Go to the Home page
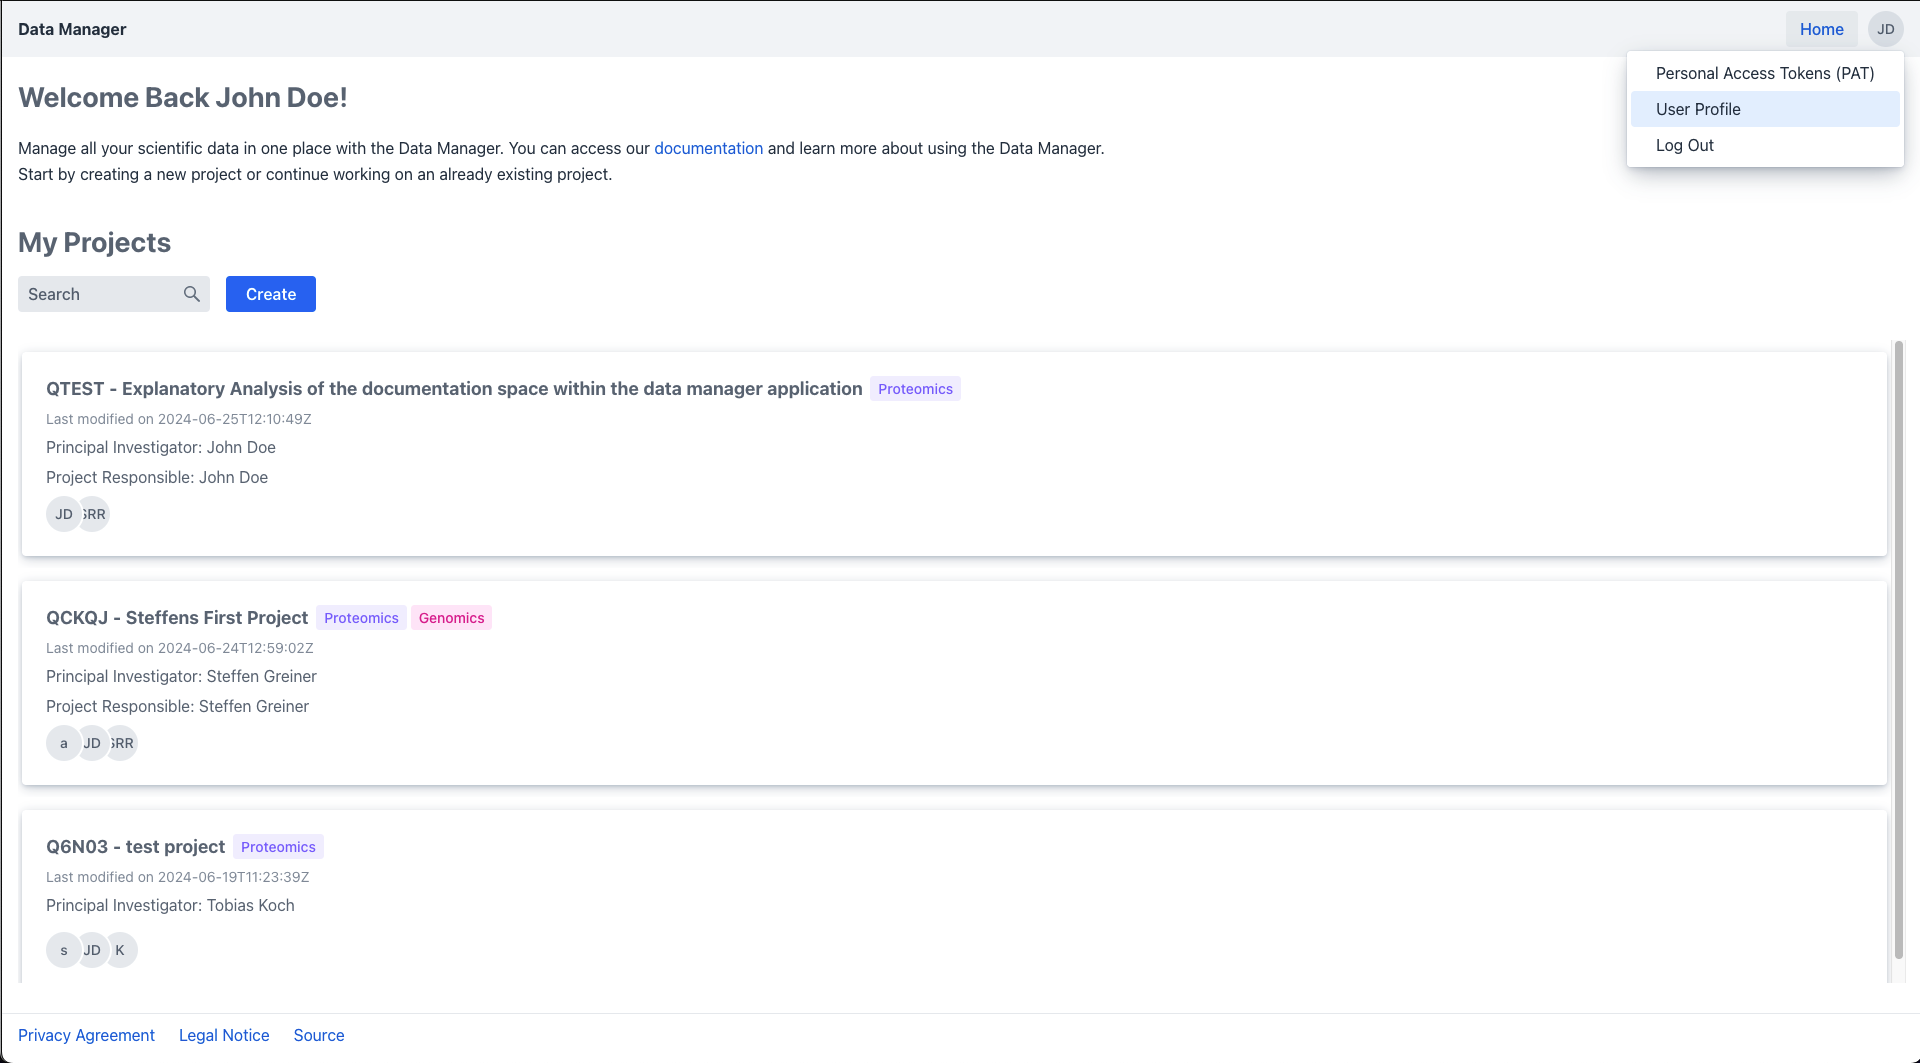Viewport: 1920px width, 1063px height. pyautogui.click(x=1821, y=29)
